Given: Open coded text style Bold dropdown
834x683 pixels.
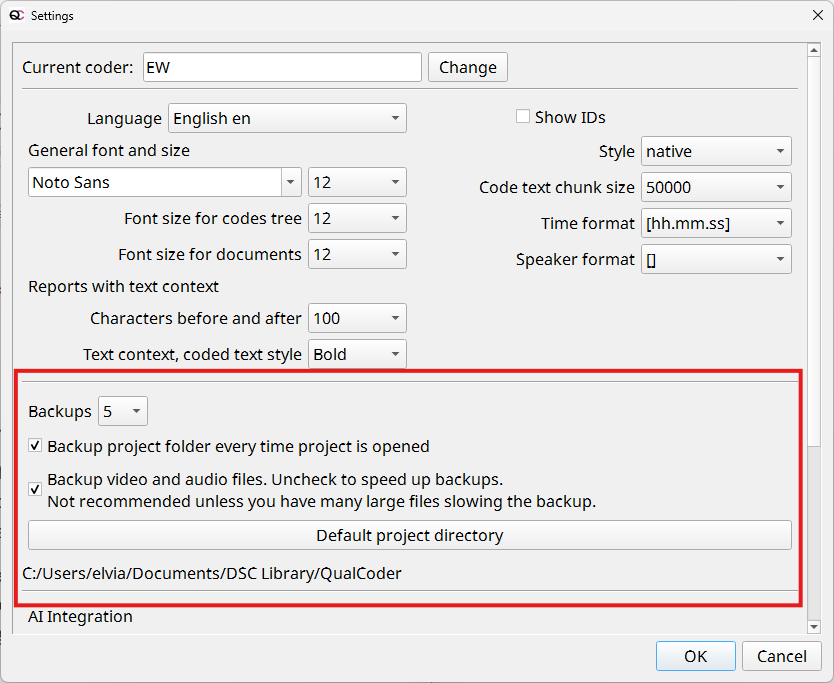Looking at the screenshot, I should coord(357,354).
